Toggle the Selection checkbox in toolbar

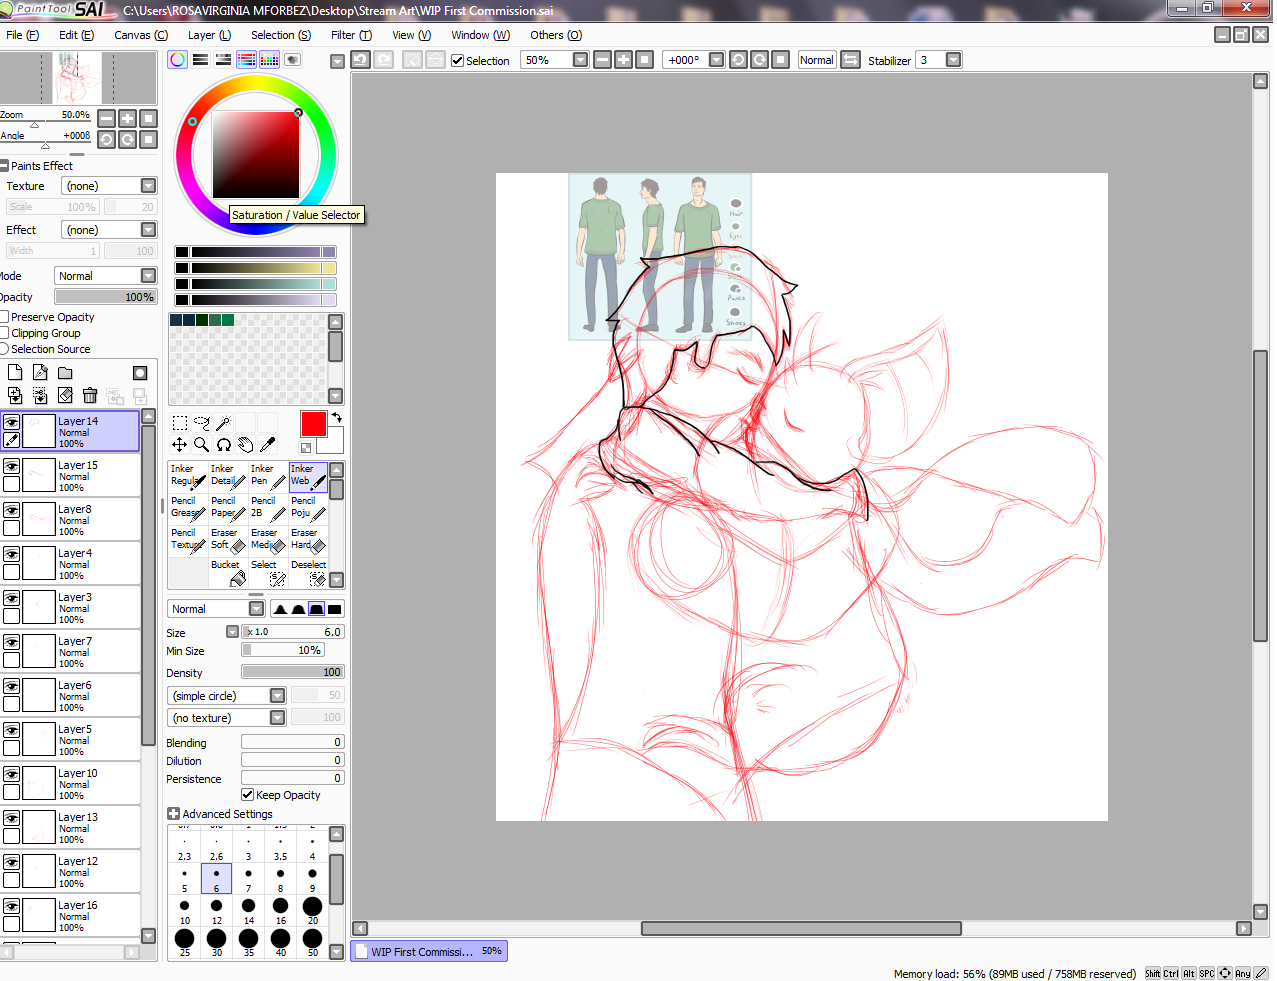click(x=458, y=61)
